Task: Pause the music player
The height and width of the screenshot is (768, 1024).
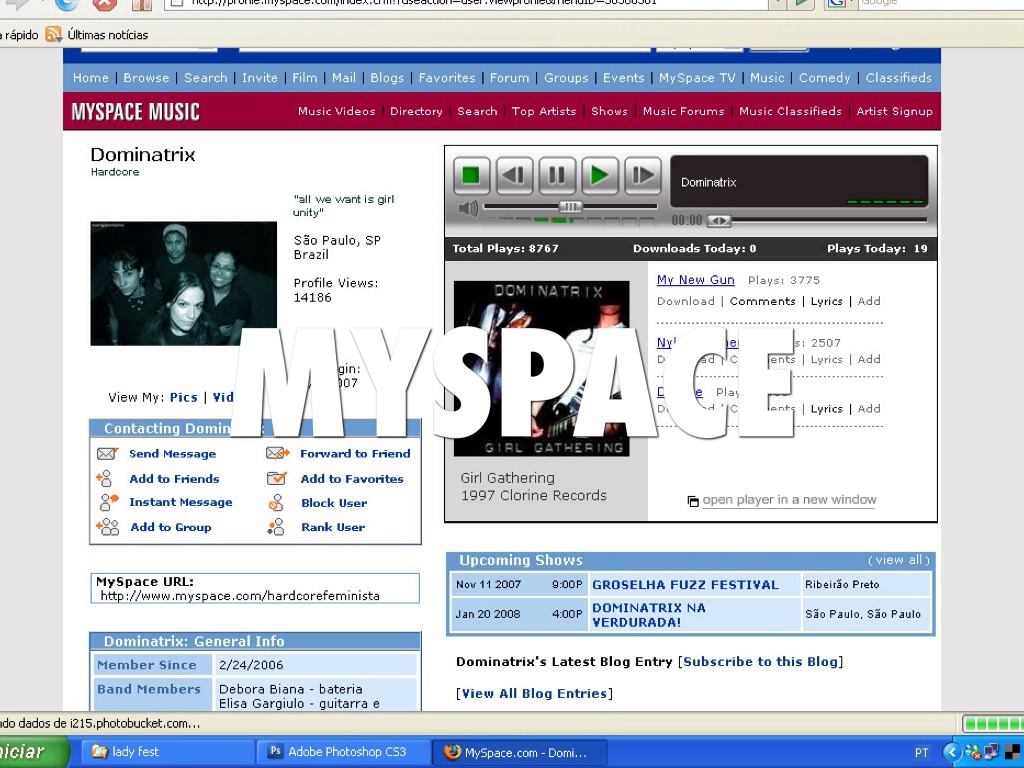Action: click(557, 176)
